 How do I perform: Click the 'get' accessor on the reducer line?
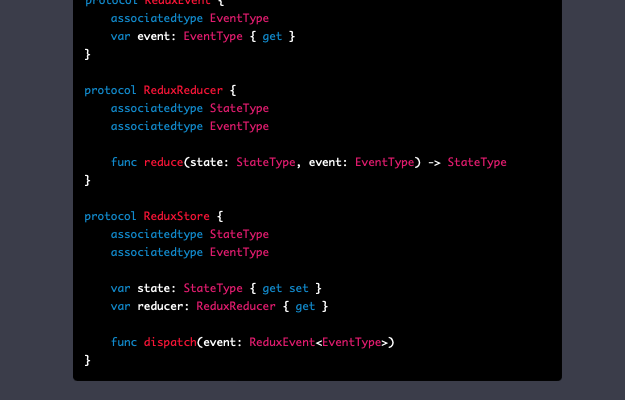305,306
